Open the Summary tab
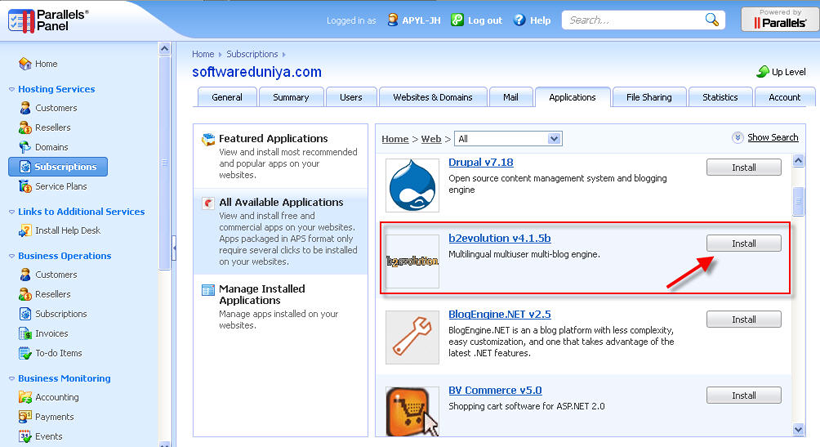 click(291, 97)
